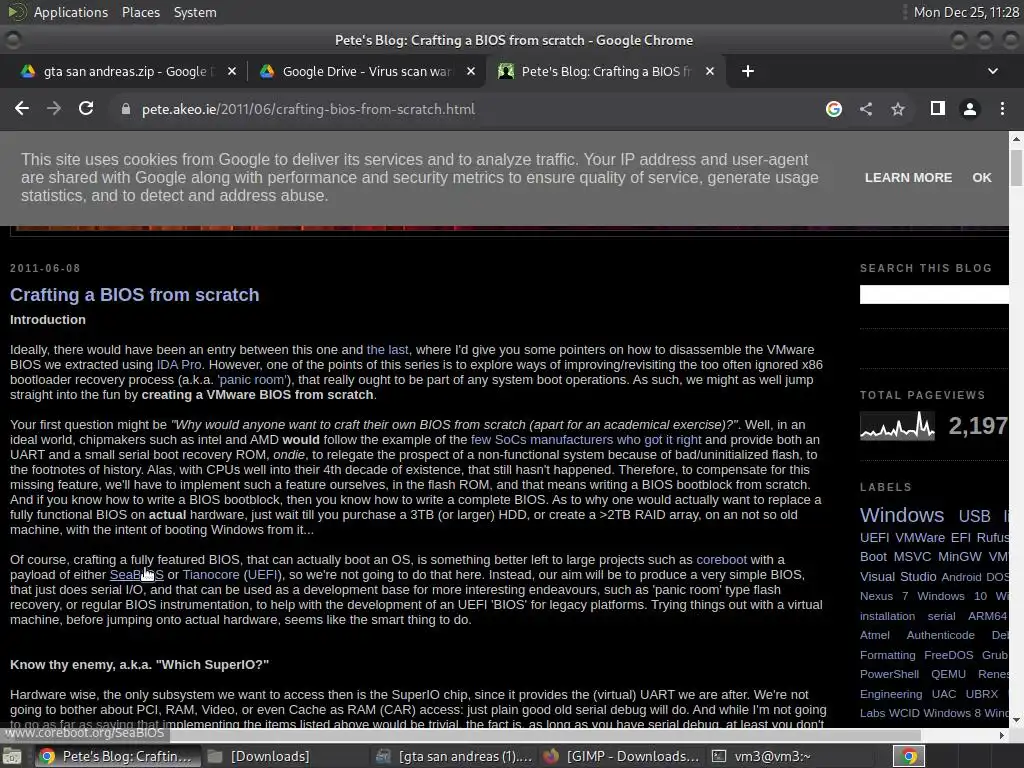
Task: Open the System menu
Action: coord(195,12)
